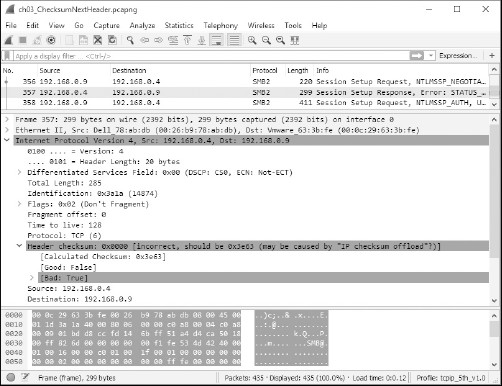
Task: Open the Analyze menu
Action: tap(142, 25)
